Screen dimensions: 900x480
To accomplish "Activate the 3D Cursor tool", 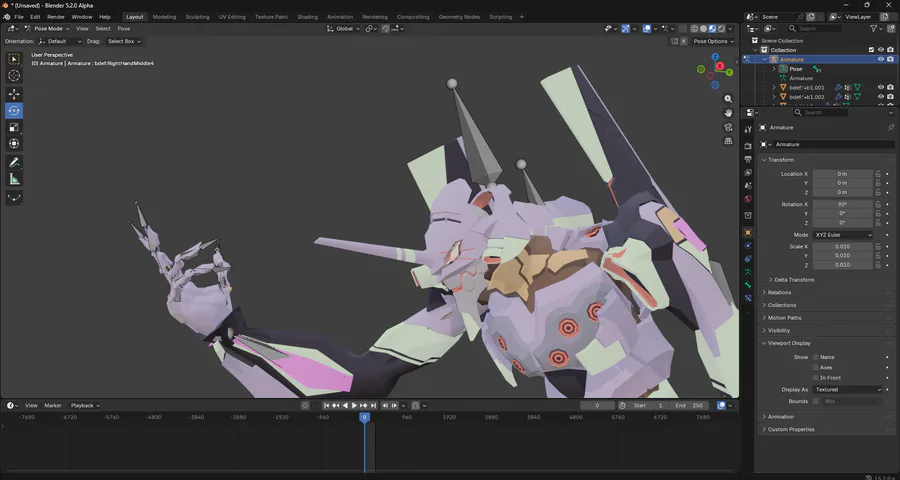I will pos(14,76).
